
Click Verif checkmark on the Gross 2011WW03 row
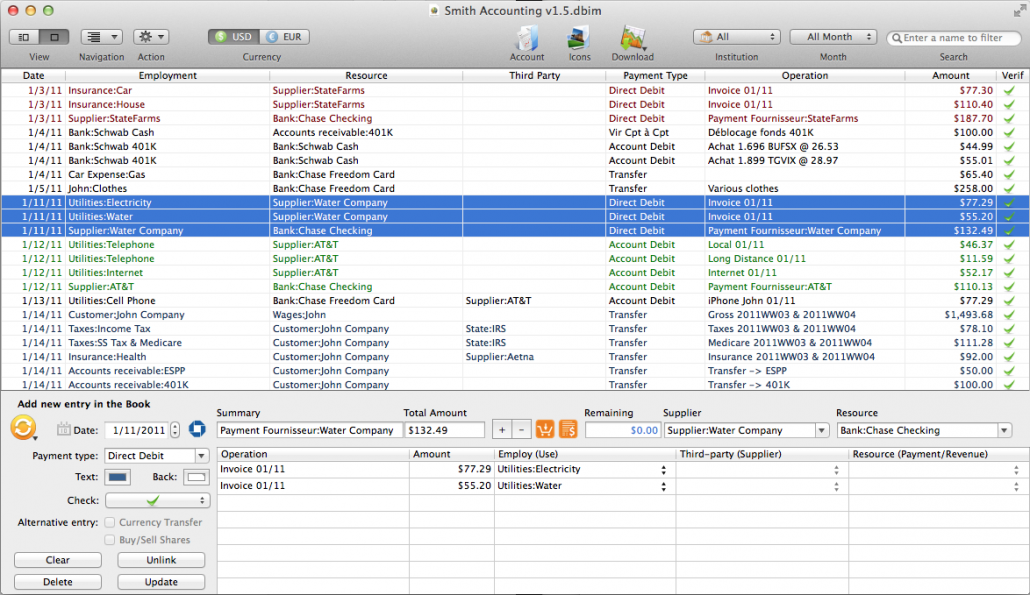click(1009, 315)
